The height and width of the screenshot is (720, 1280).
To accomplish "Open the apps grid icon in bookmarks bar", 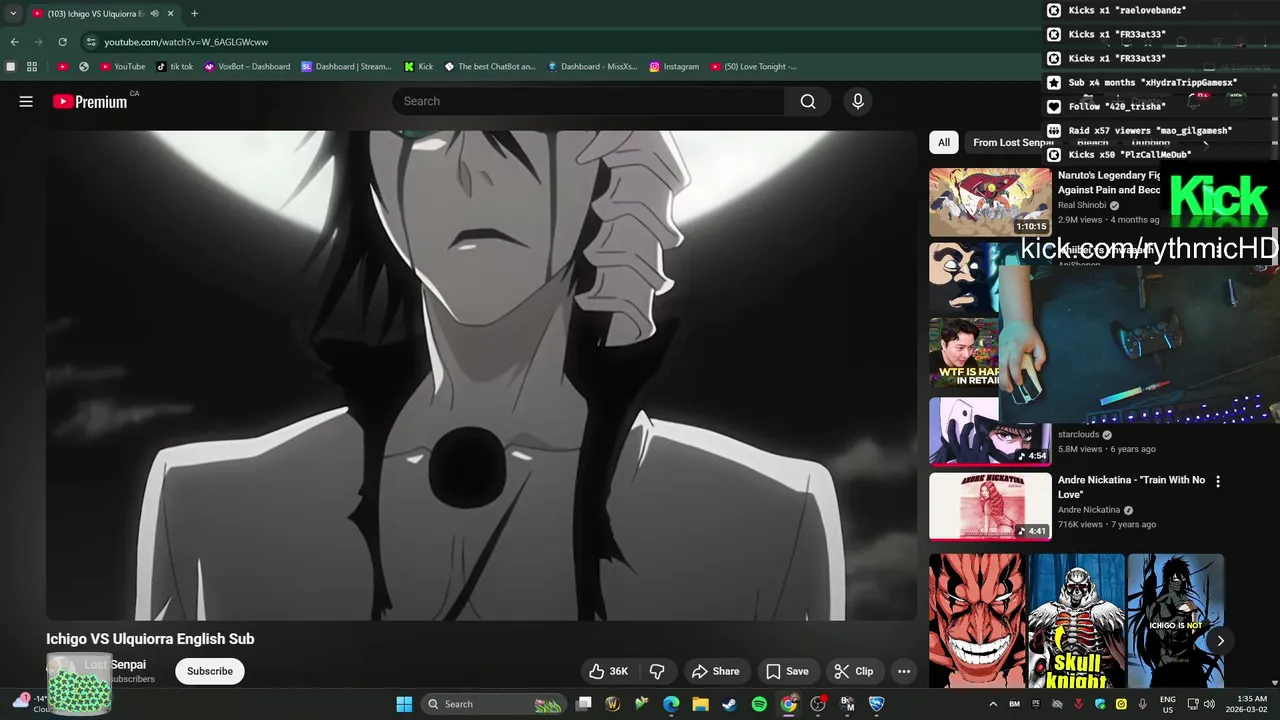I will tap(32, 67).
